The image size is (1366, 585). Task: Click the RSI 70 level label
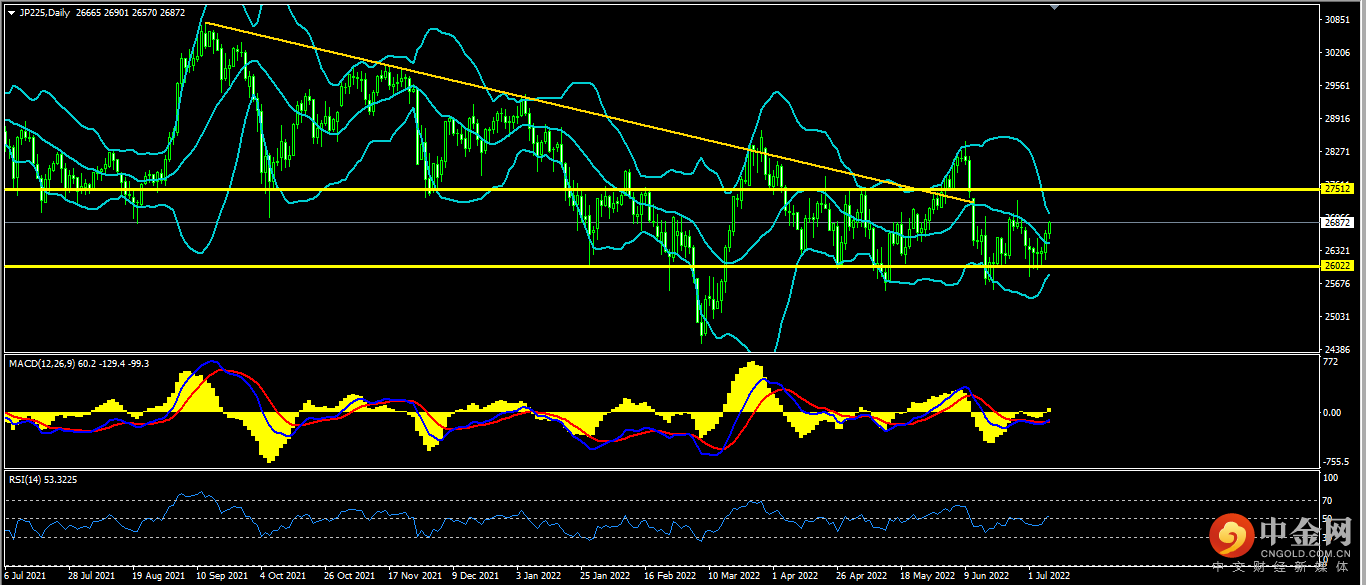[1328, 500]
